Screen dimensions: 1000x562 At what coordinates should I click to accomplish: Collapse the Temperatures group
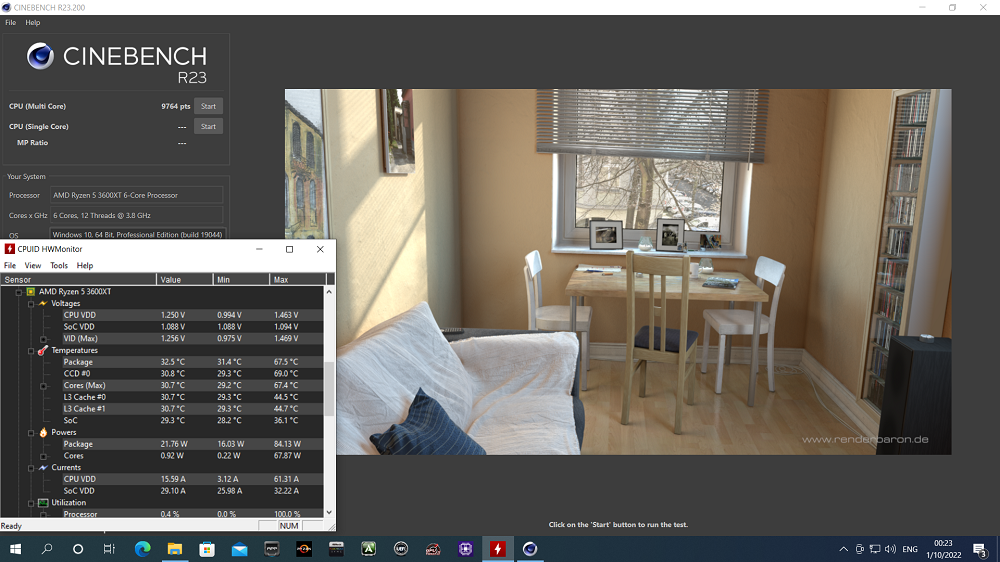click(31, 351)
